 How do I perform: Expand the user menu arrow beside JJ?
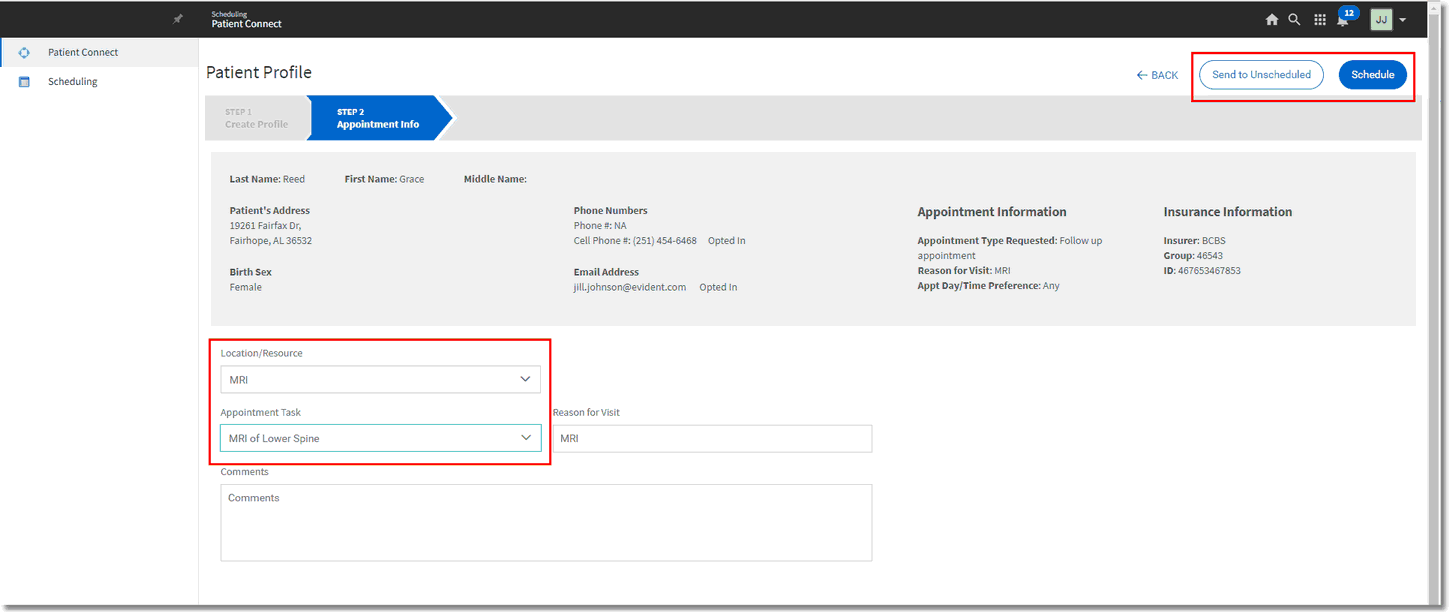(1403, 20)
